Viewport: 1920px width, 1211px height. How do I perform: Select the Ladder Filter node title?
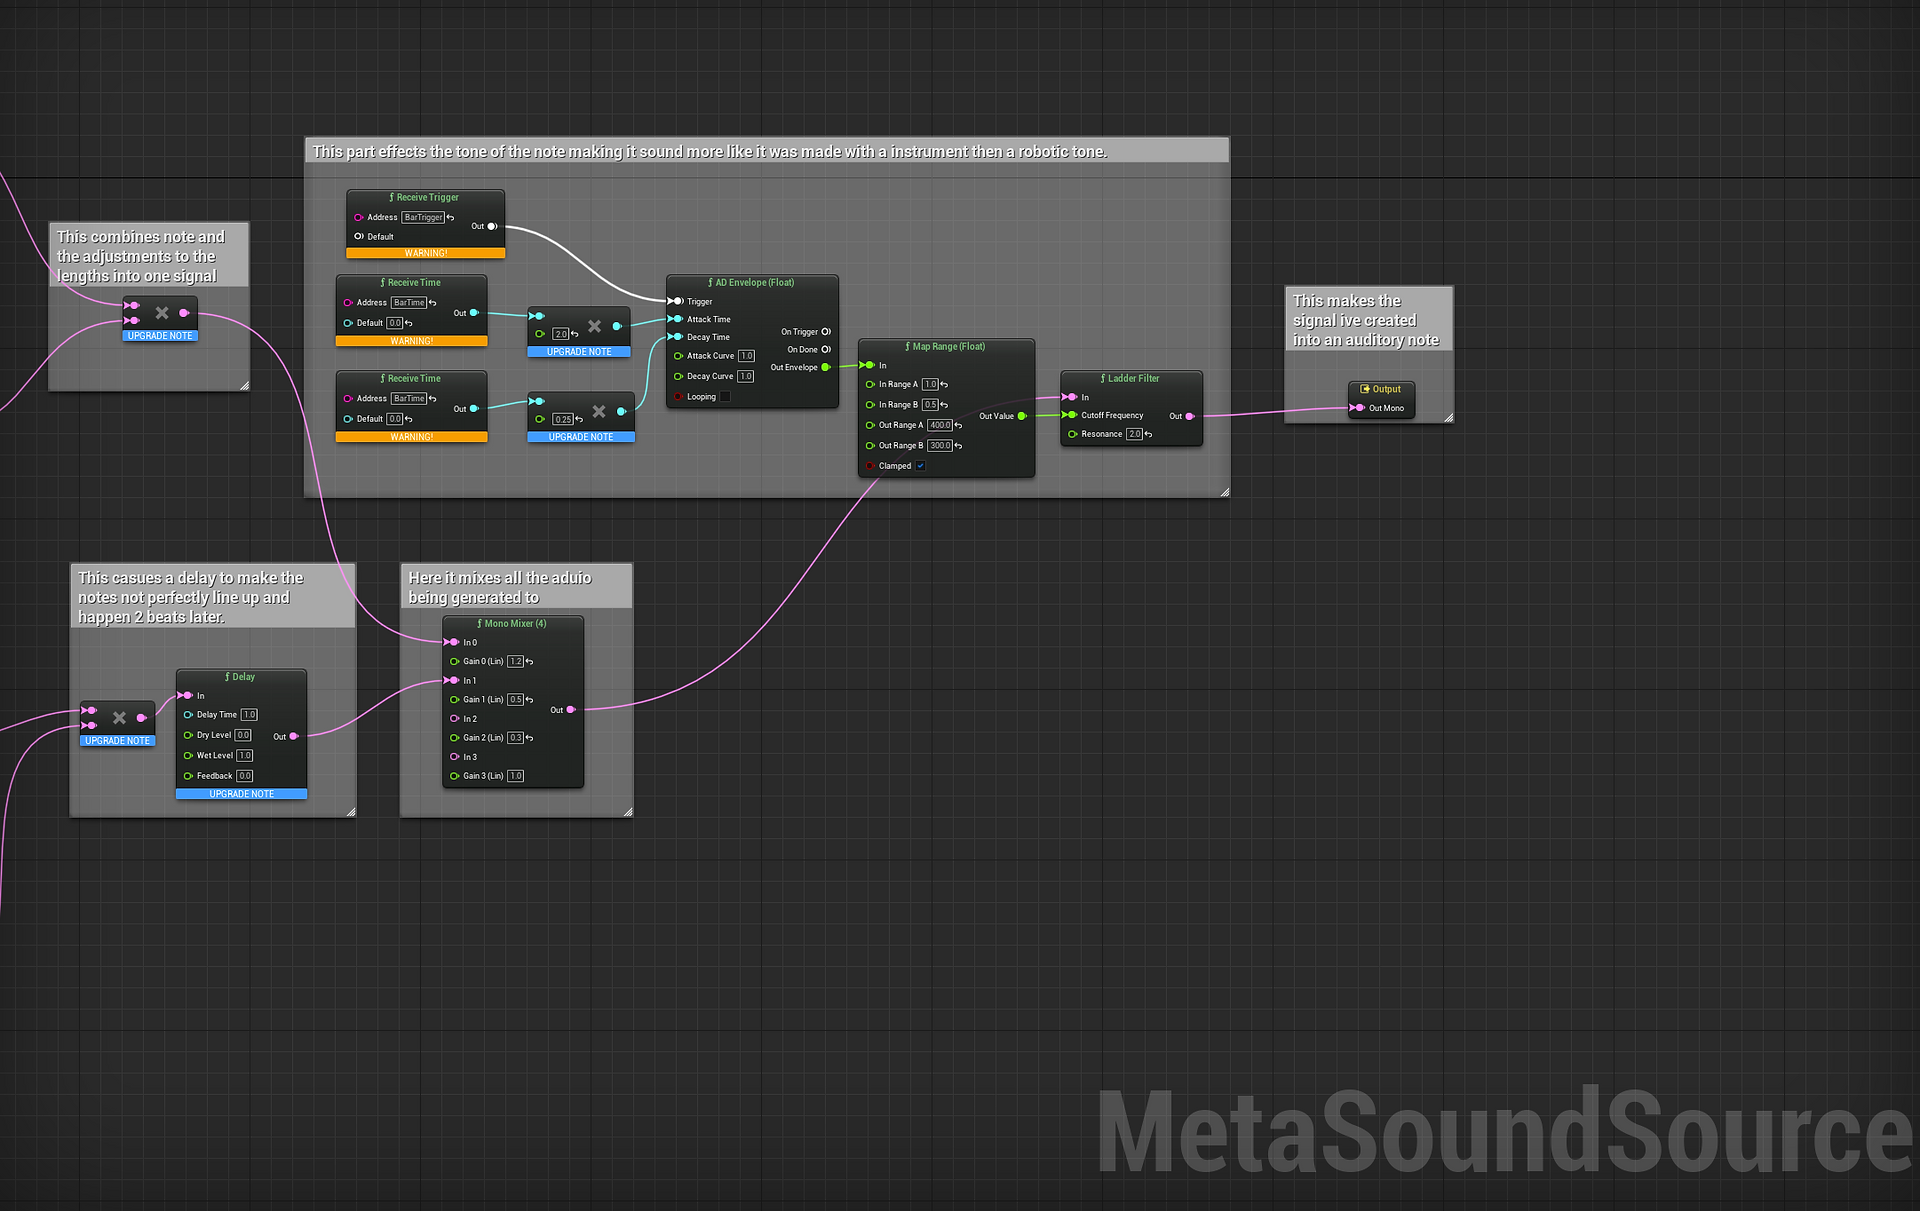click(x=1133, y=379)
